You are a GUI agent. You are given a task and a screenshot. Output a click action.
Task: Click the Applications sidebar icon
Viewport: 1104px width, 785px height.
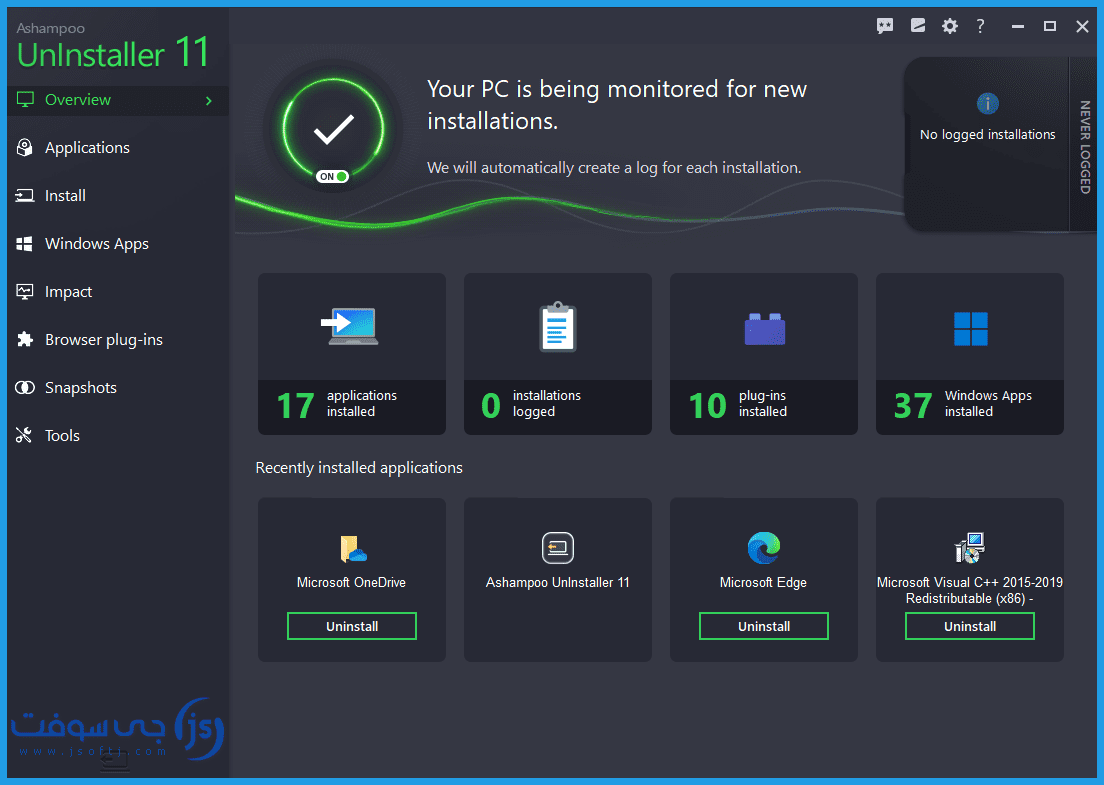[x=25, y=148]
